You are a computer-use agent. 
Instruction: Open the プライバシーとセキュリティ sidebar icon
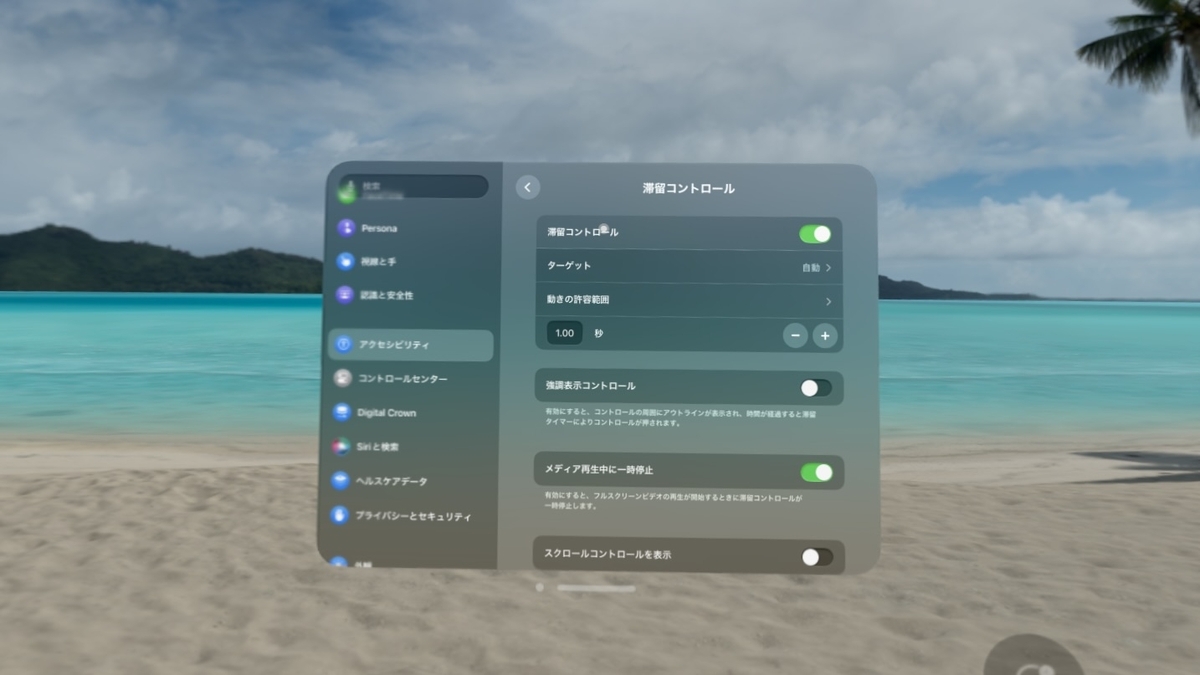[339, 516]
